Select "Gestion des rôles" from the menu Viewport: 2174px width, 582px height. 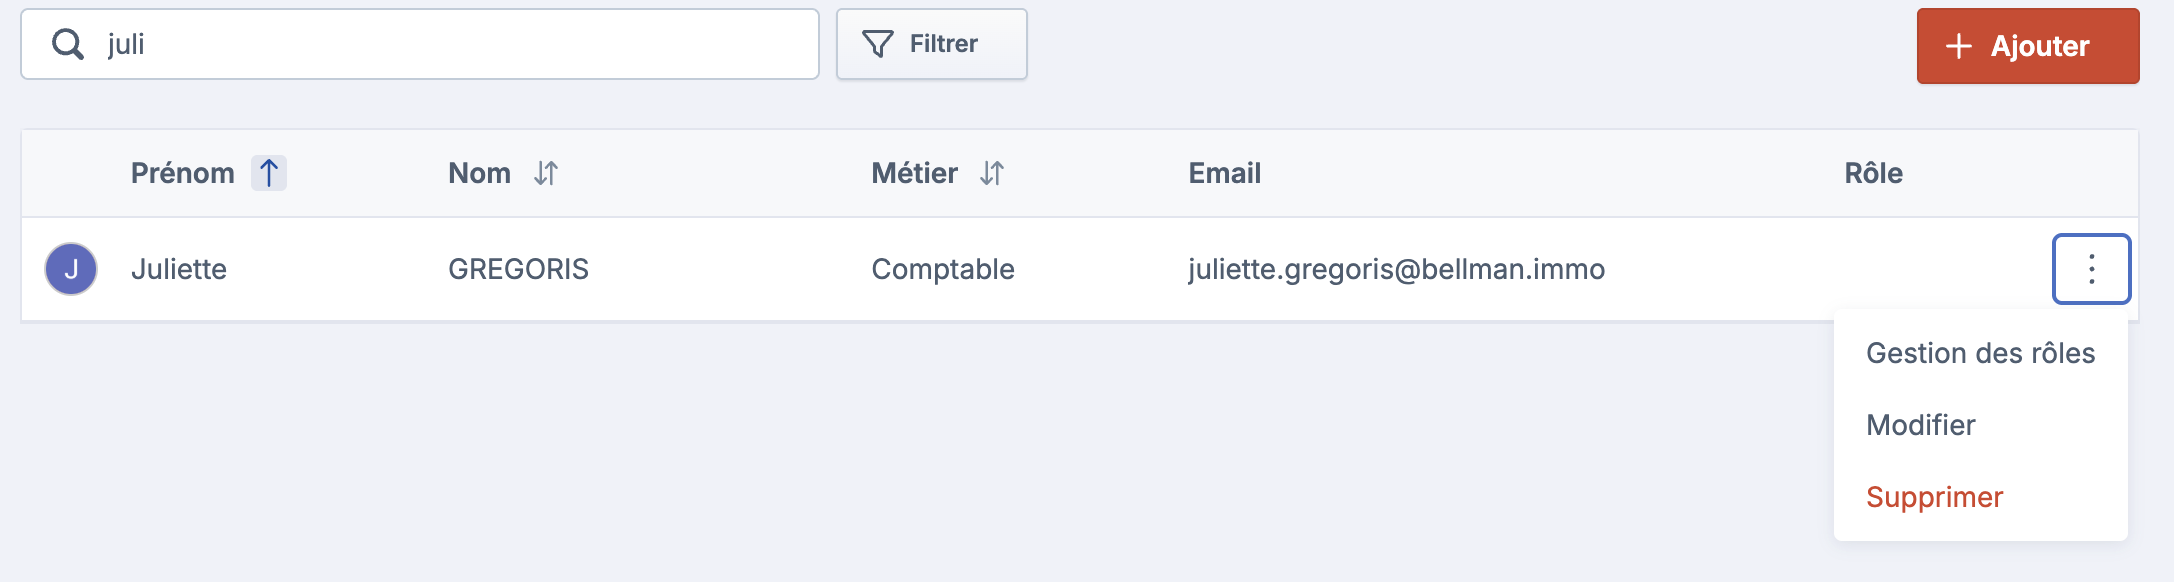pos(1980,353)
